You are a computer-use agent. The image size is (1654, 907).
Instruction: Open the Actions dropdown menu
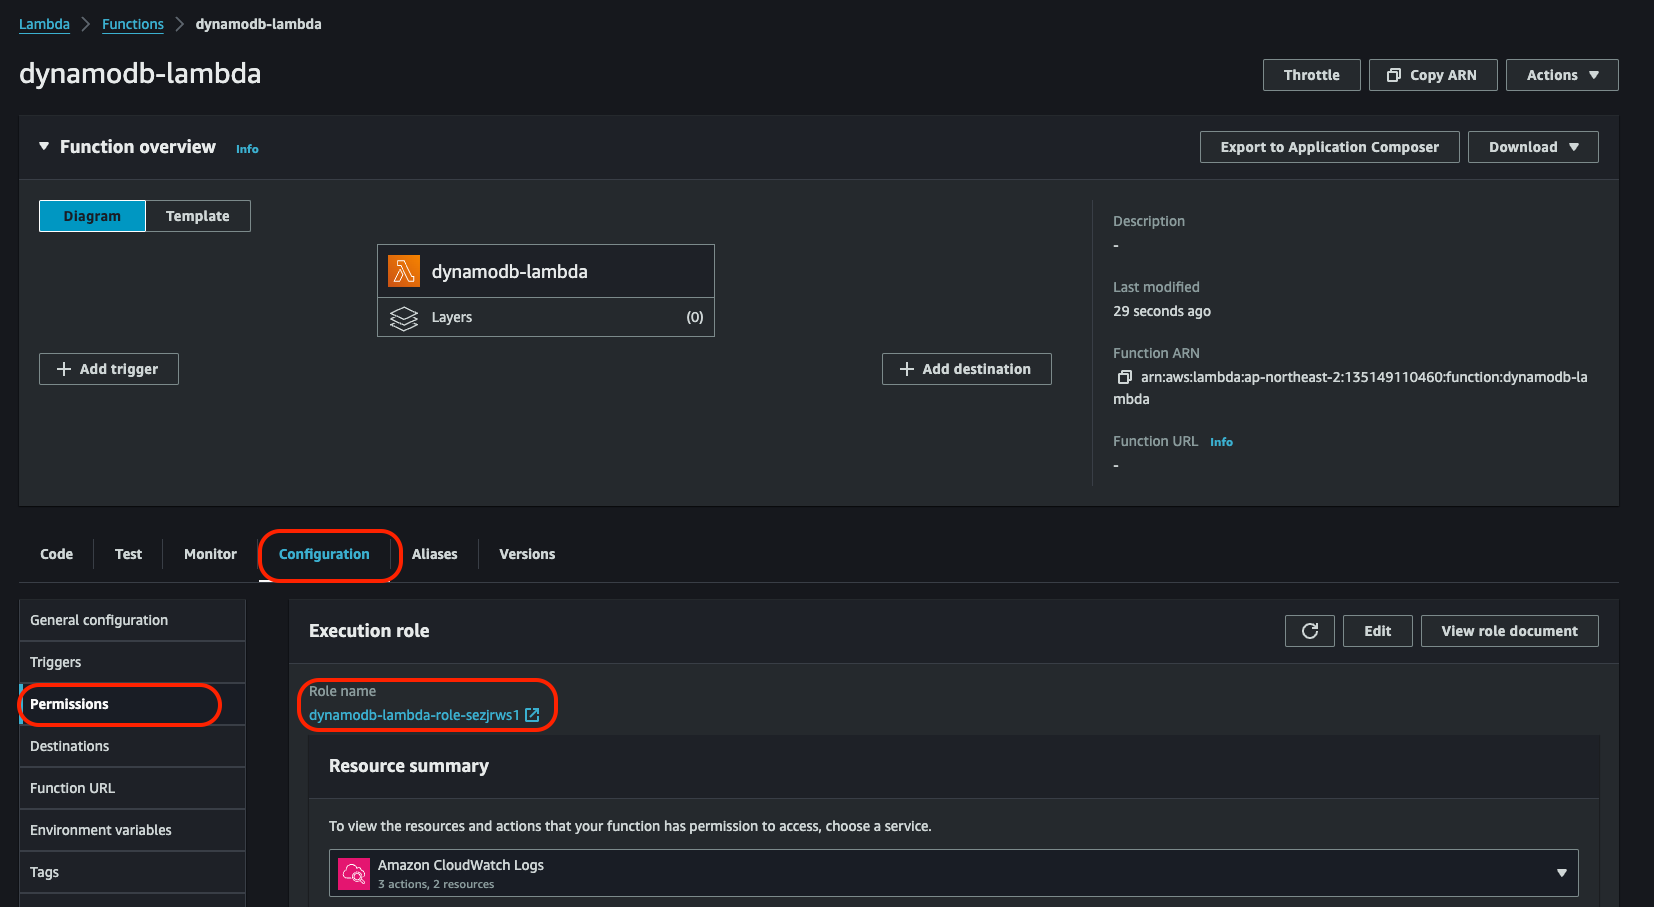(x=1562, y=75)
